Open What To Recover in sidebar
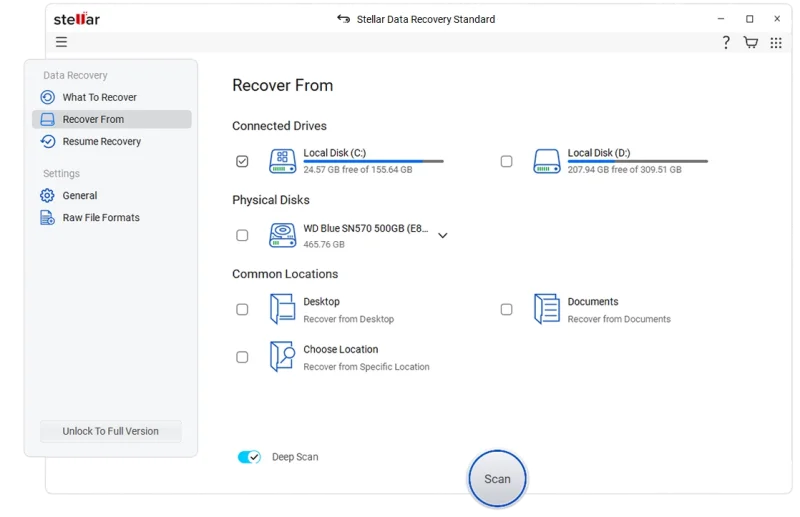Image resolution: width=800 pixels, height=517 pixels. [x=99, y=97]
